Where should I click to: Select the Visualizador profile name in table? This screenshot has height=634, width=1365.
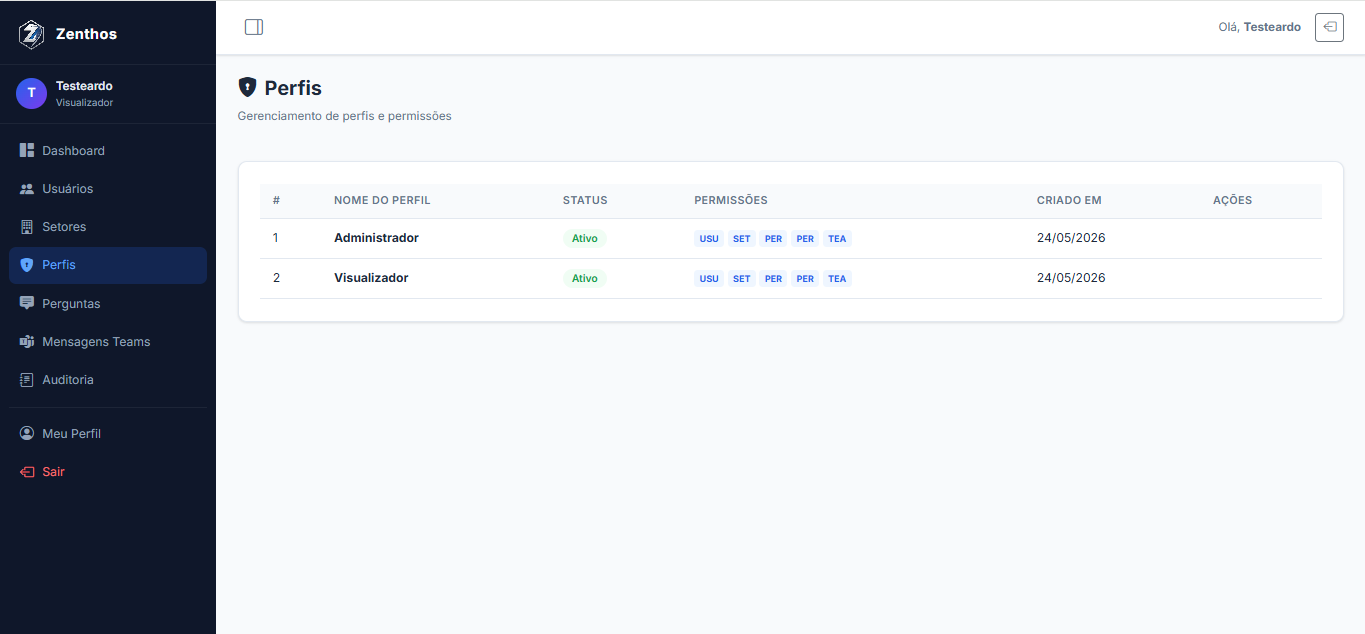tap(371, 278)
